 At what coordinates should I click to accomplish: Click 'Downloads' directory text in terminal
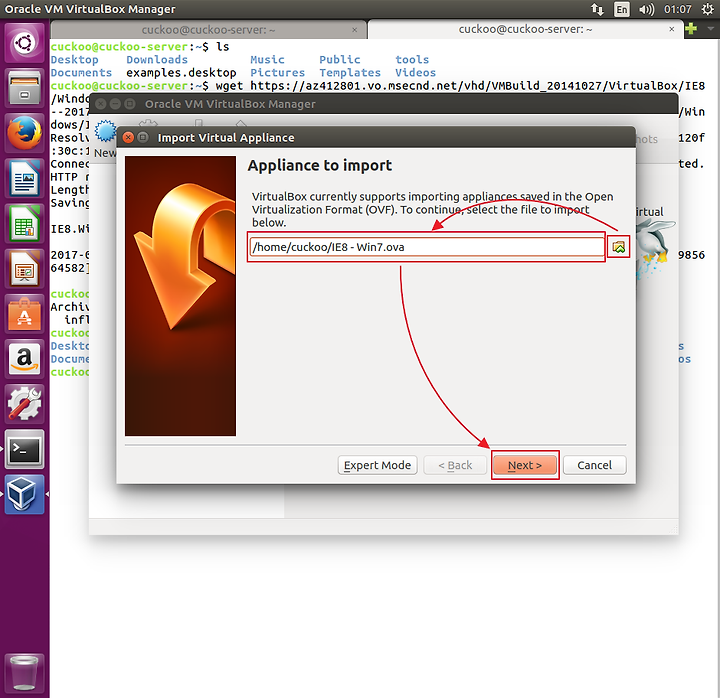(x=157, y=60)
